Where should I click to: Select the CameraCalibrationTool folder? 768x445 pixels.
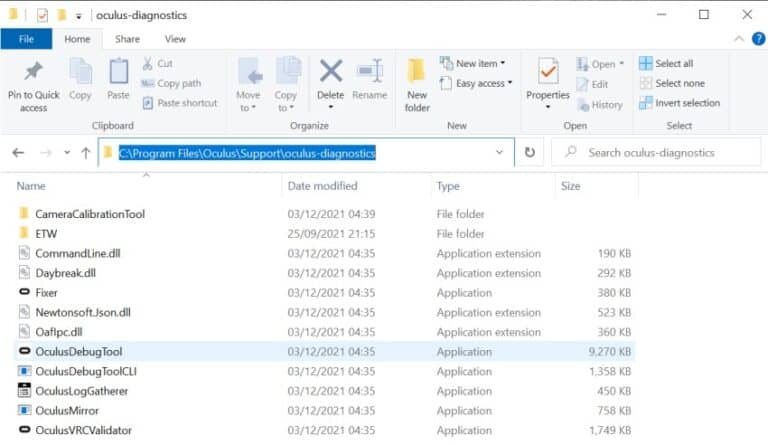coord(90,214)
